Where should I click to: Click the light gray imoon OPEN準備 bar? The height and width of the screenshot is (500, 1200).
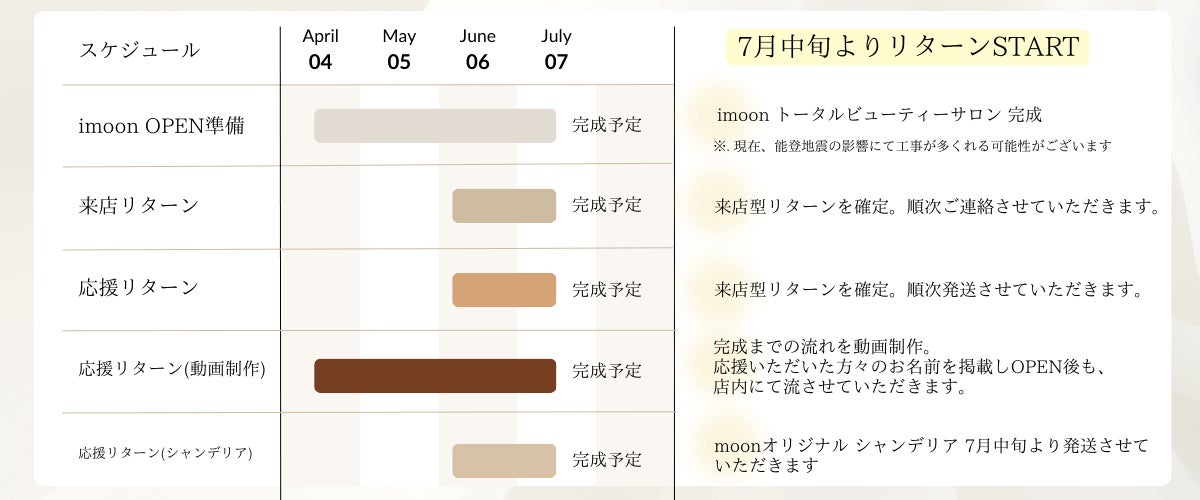point(434,126)
